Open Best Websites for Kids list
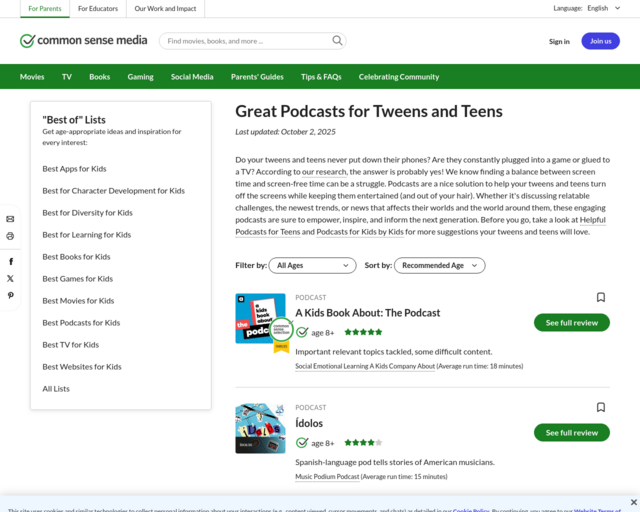Image resolution: width=640 pixels, height=512 pixels. [x=82, y=367]
